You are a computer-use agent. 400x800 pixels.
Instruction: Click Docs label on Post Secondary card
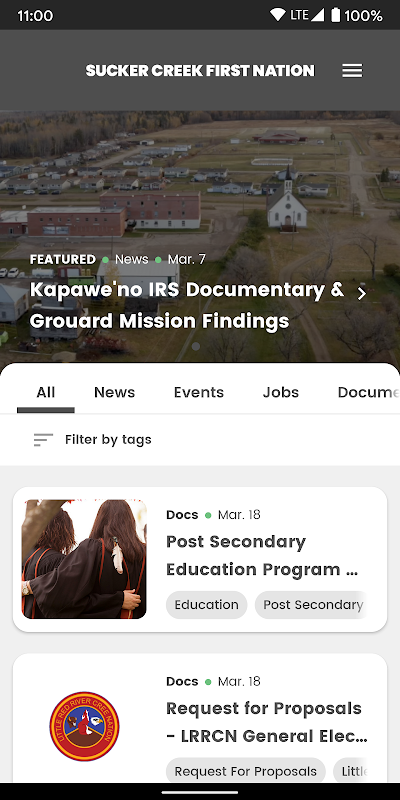[182, 515]
